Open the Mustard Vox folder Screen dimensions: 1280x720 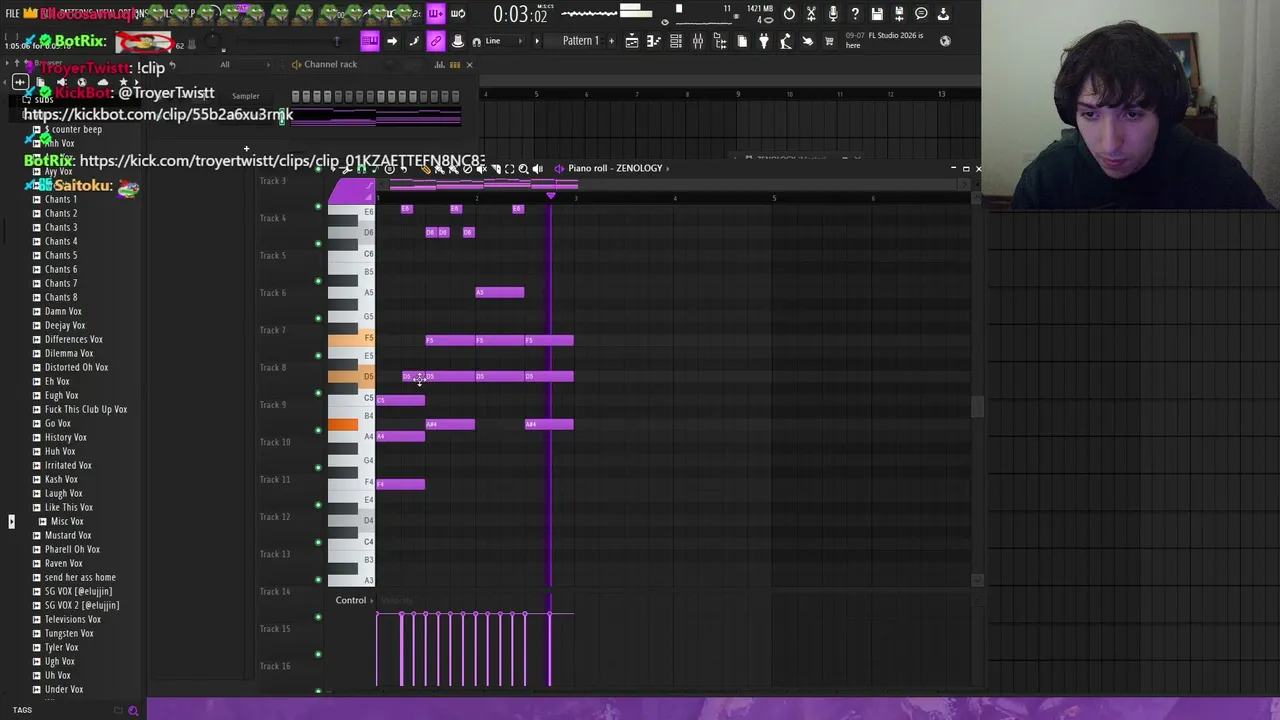click(x=68, y=535)
